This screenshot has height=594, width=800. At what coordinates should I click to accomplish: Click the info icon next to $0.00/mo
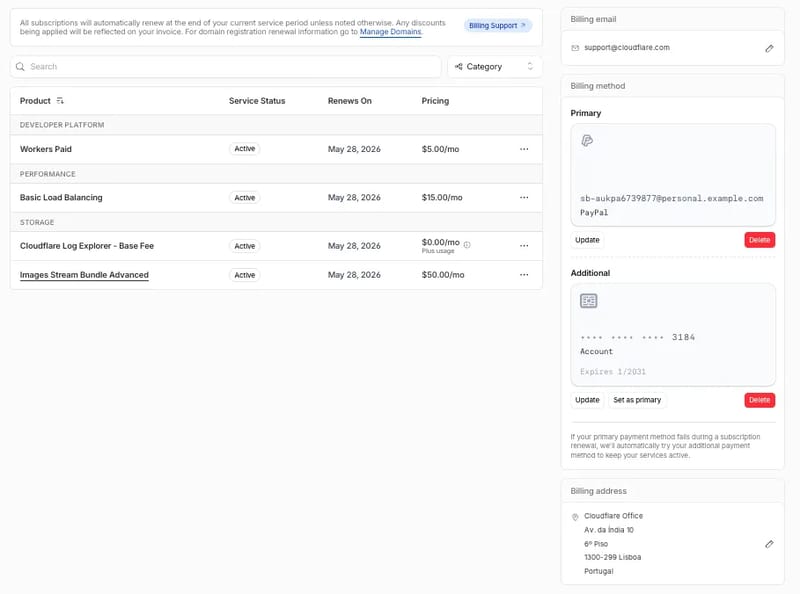point(467,245)
